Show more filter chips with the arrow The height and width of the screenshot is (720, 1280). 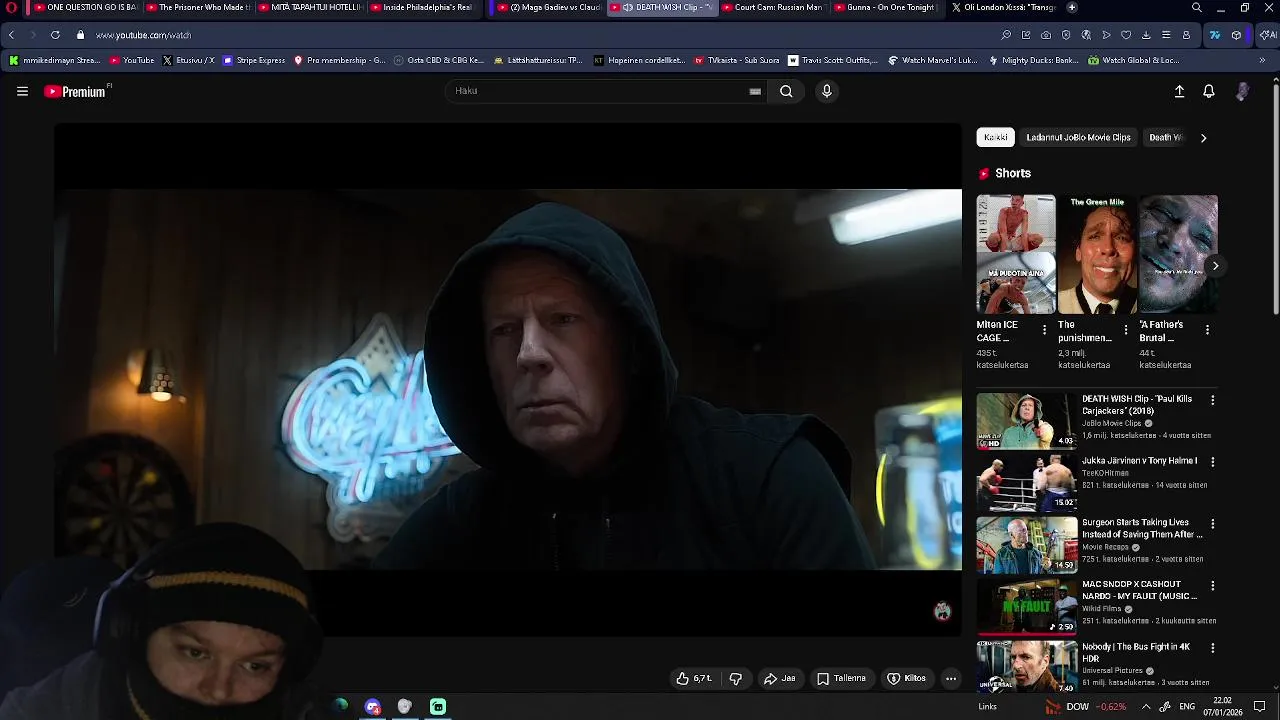[1203, 137]
